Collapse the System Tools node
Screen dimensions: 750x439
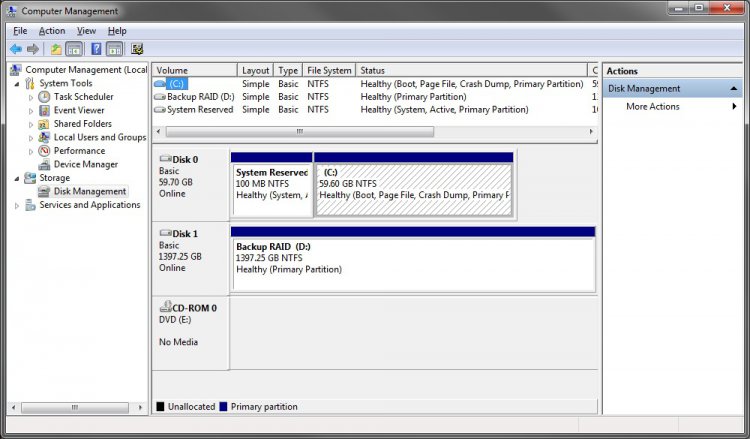(17, 84)
